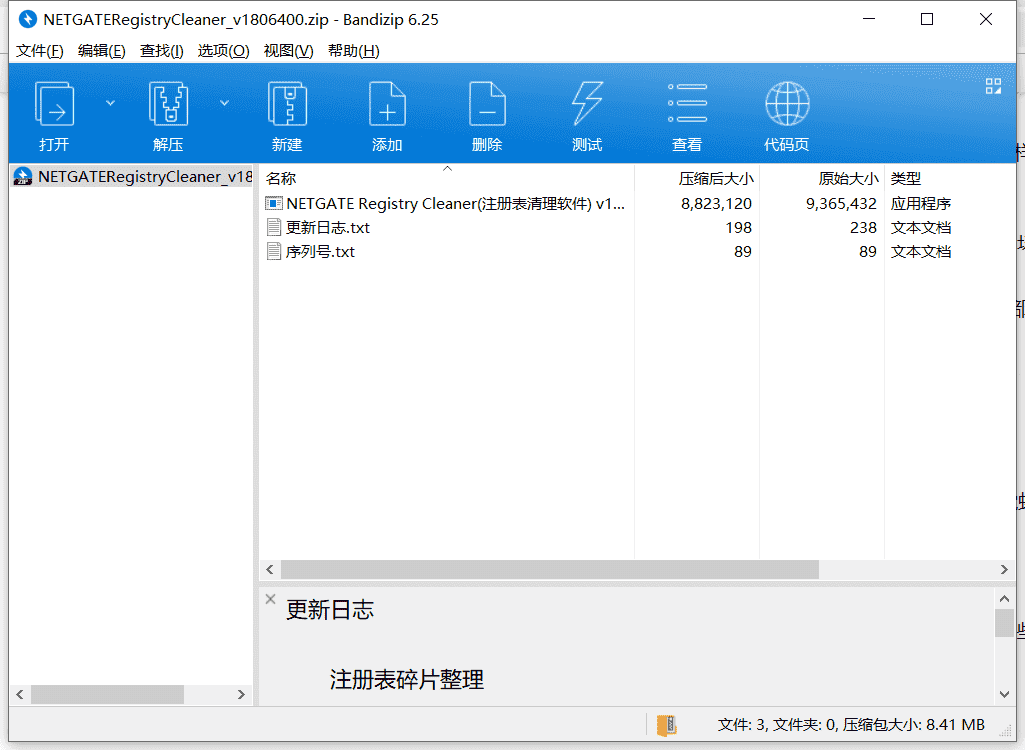The image size is (1025, 750).
Task: Minimize the Bandizip window
Action: pyautogui.click(x=869, y=19)
